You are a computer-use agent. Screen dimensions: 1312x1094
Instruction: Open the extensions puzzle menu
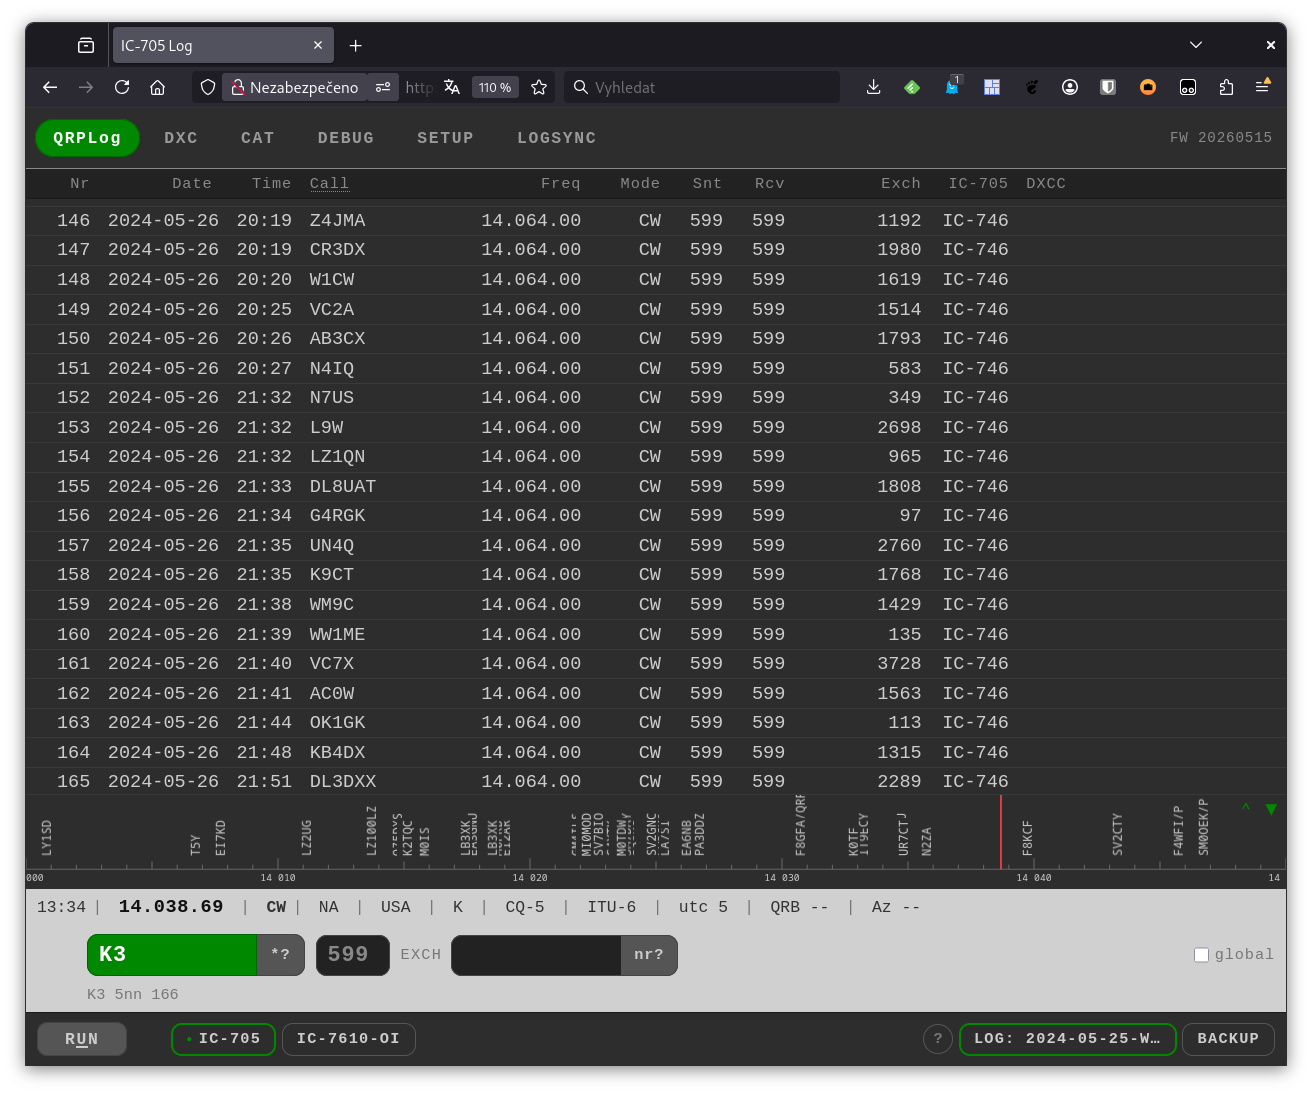[1226, 88]
